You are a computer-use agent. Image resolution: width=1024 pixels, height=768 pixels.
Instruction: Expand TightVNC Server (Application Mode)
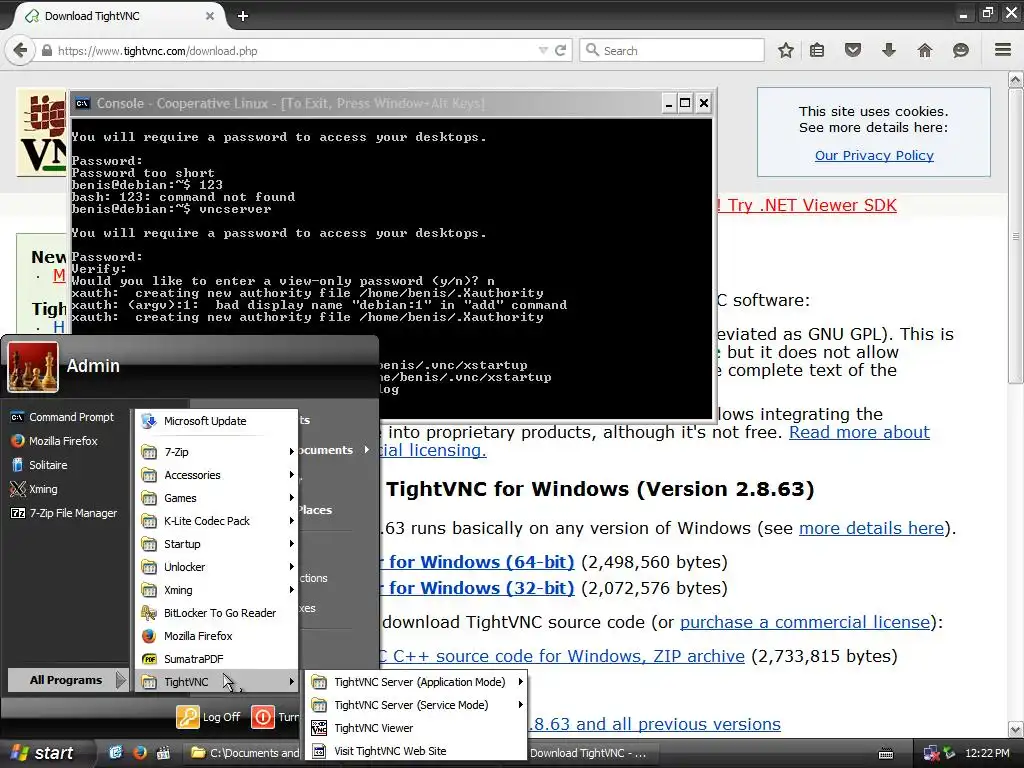(415, 682)
